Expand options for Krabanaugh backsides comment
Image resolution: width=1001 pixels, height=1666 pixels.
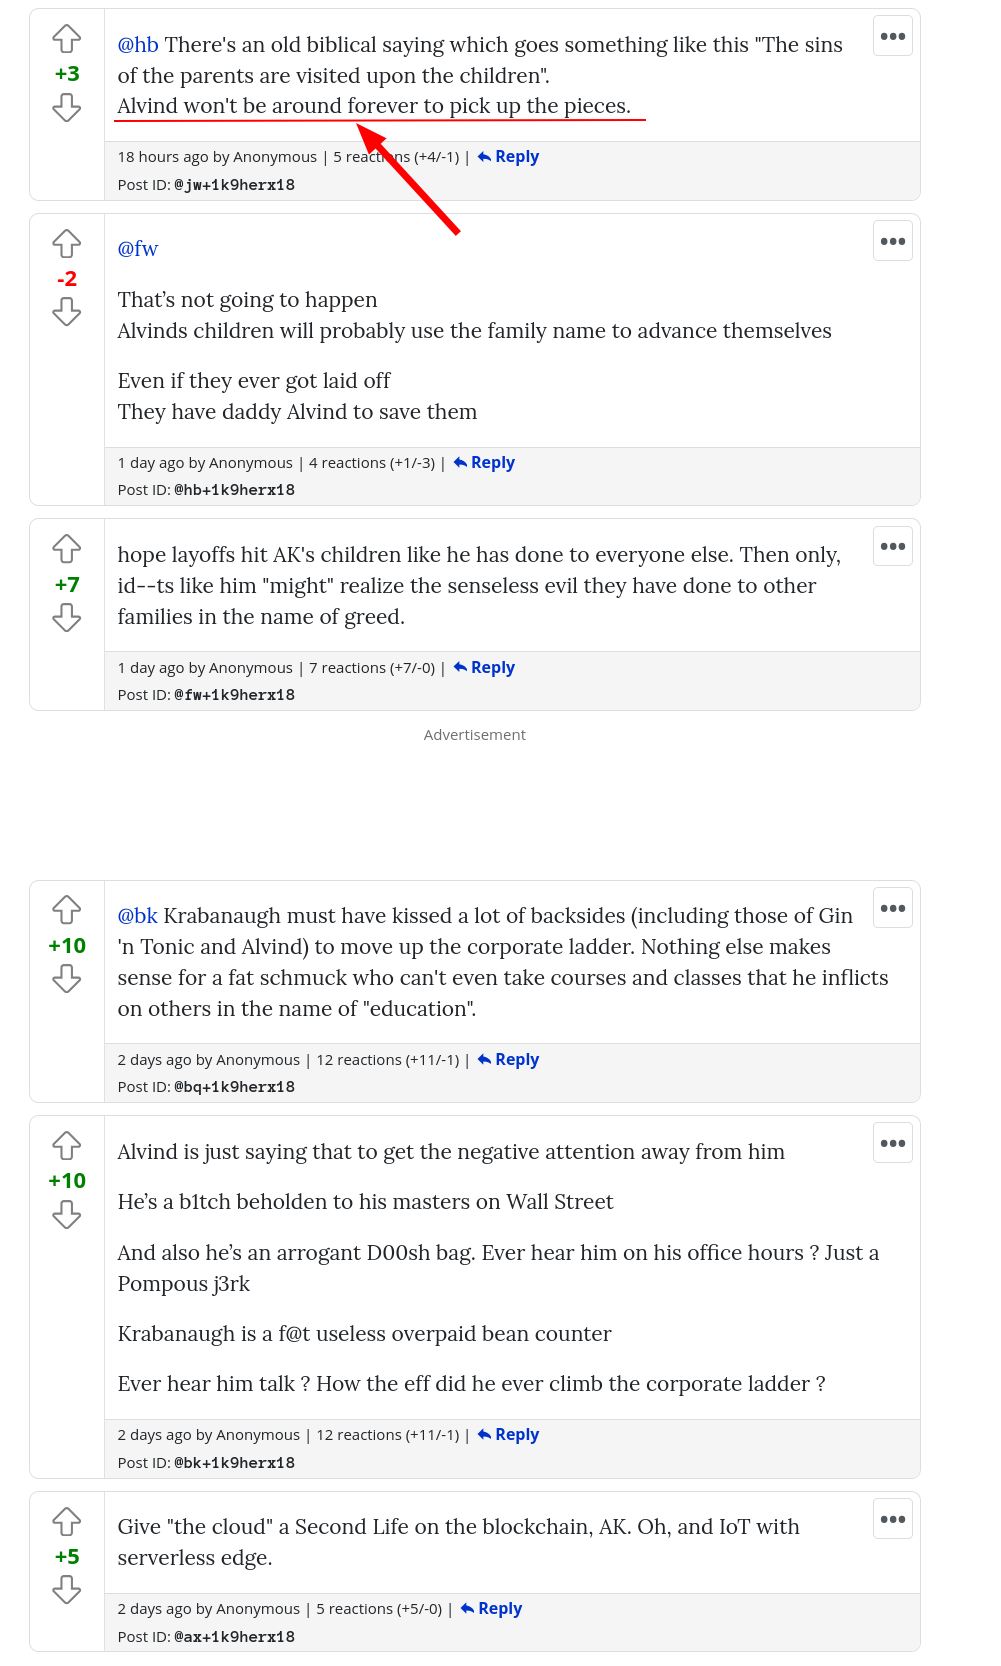coord(892,909)
